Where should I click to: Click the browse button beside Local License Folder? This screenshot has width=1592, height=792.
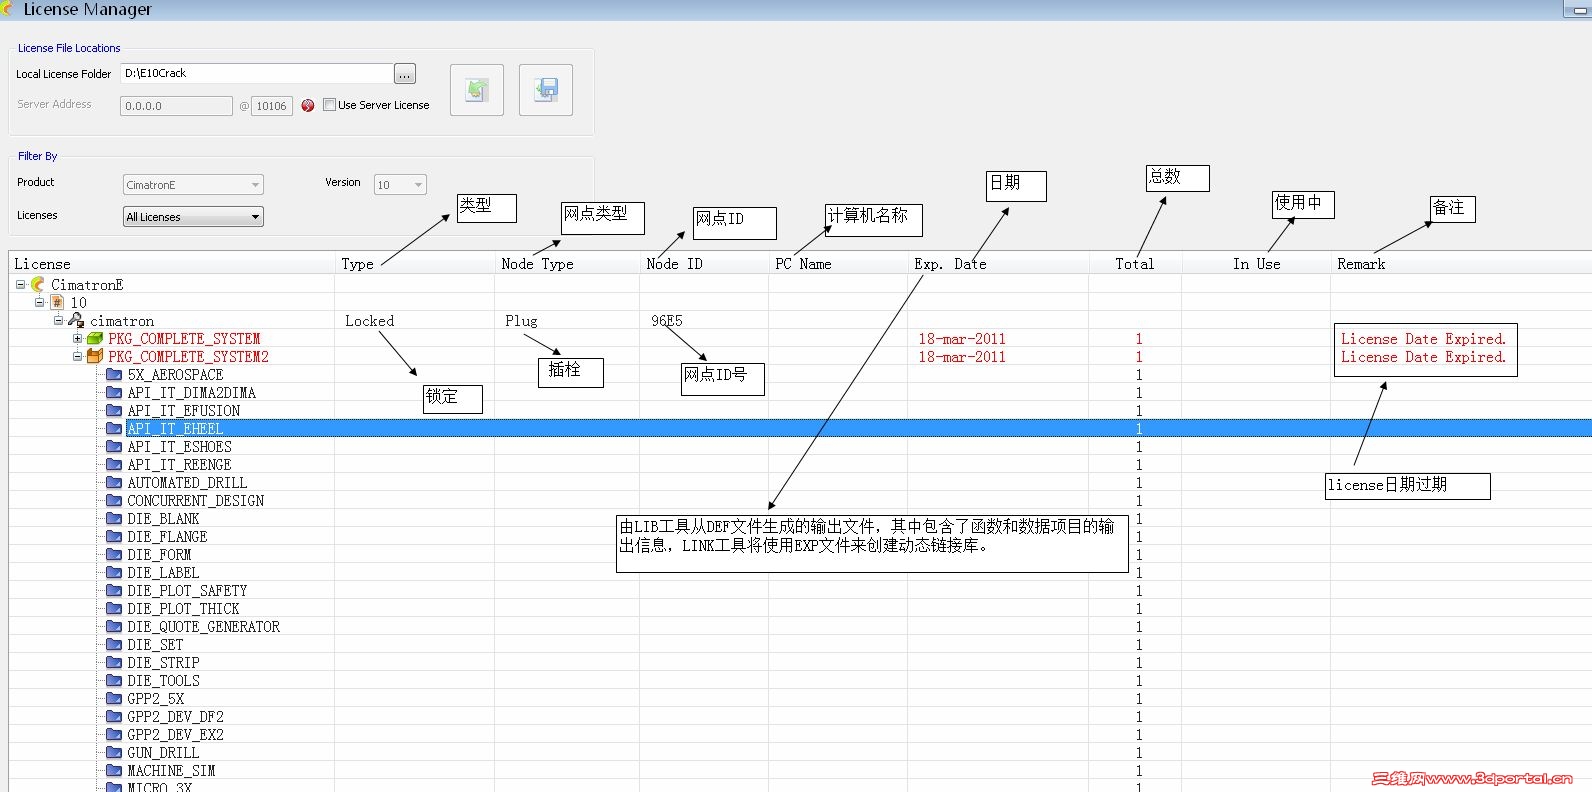click(x=405, y=74)
